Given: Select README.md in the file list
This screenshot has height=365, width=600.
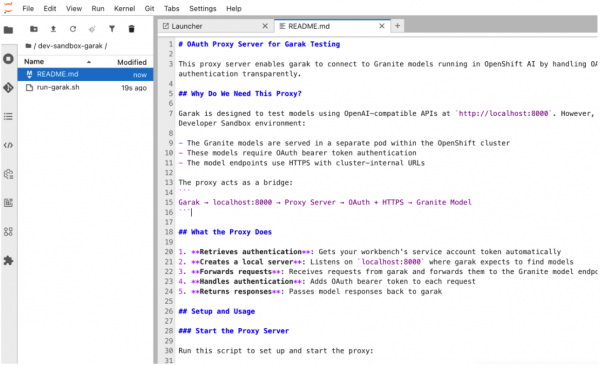Looking at the screenshot, I should click(85, 74).
